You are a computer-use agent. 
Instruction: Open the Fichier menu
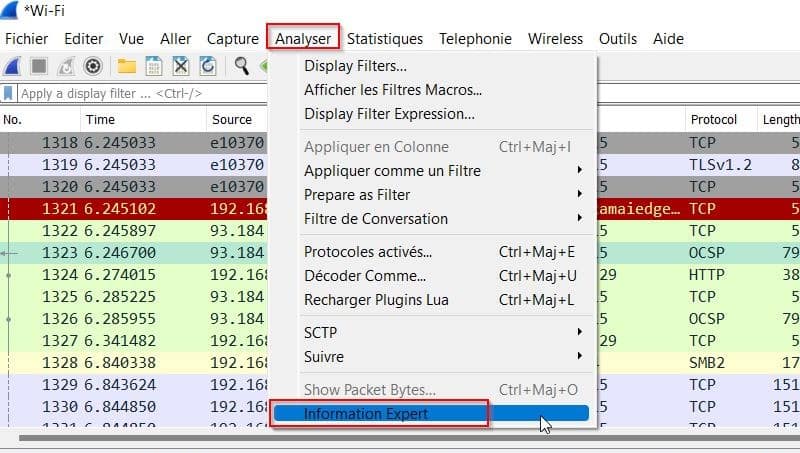click(27, 39)
